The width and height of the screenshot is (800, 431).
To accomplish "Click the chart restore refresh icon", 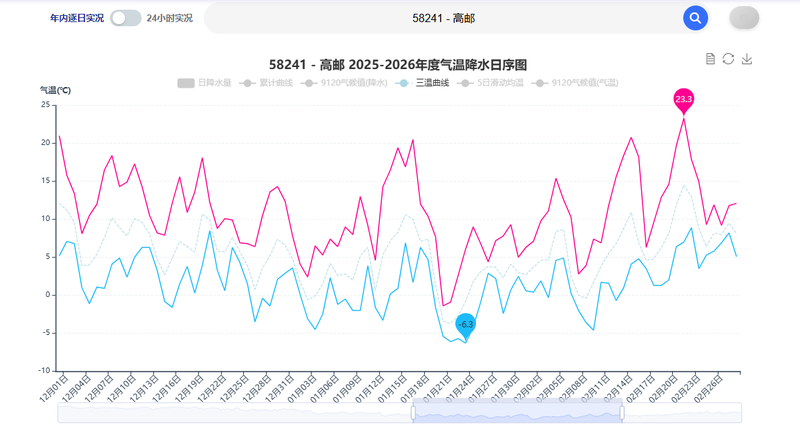I will 728,59.
